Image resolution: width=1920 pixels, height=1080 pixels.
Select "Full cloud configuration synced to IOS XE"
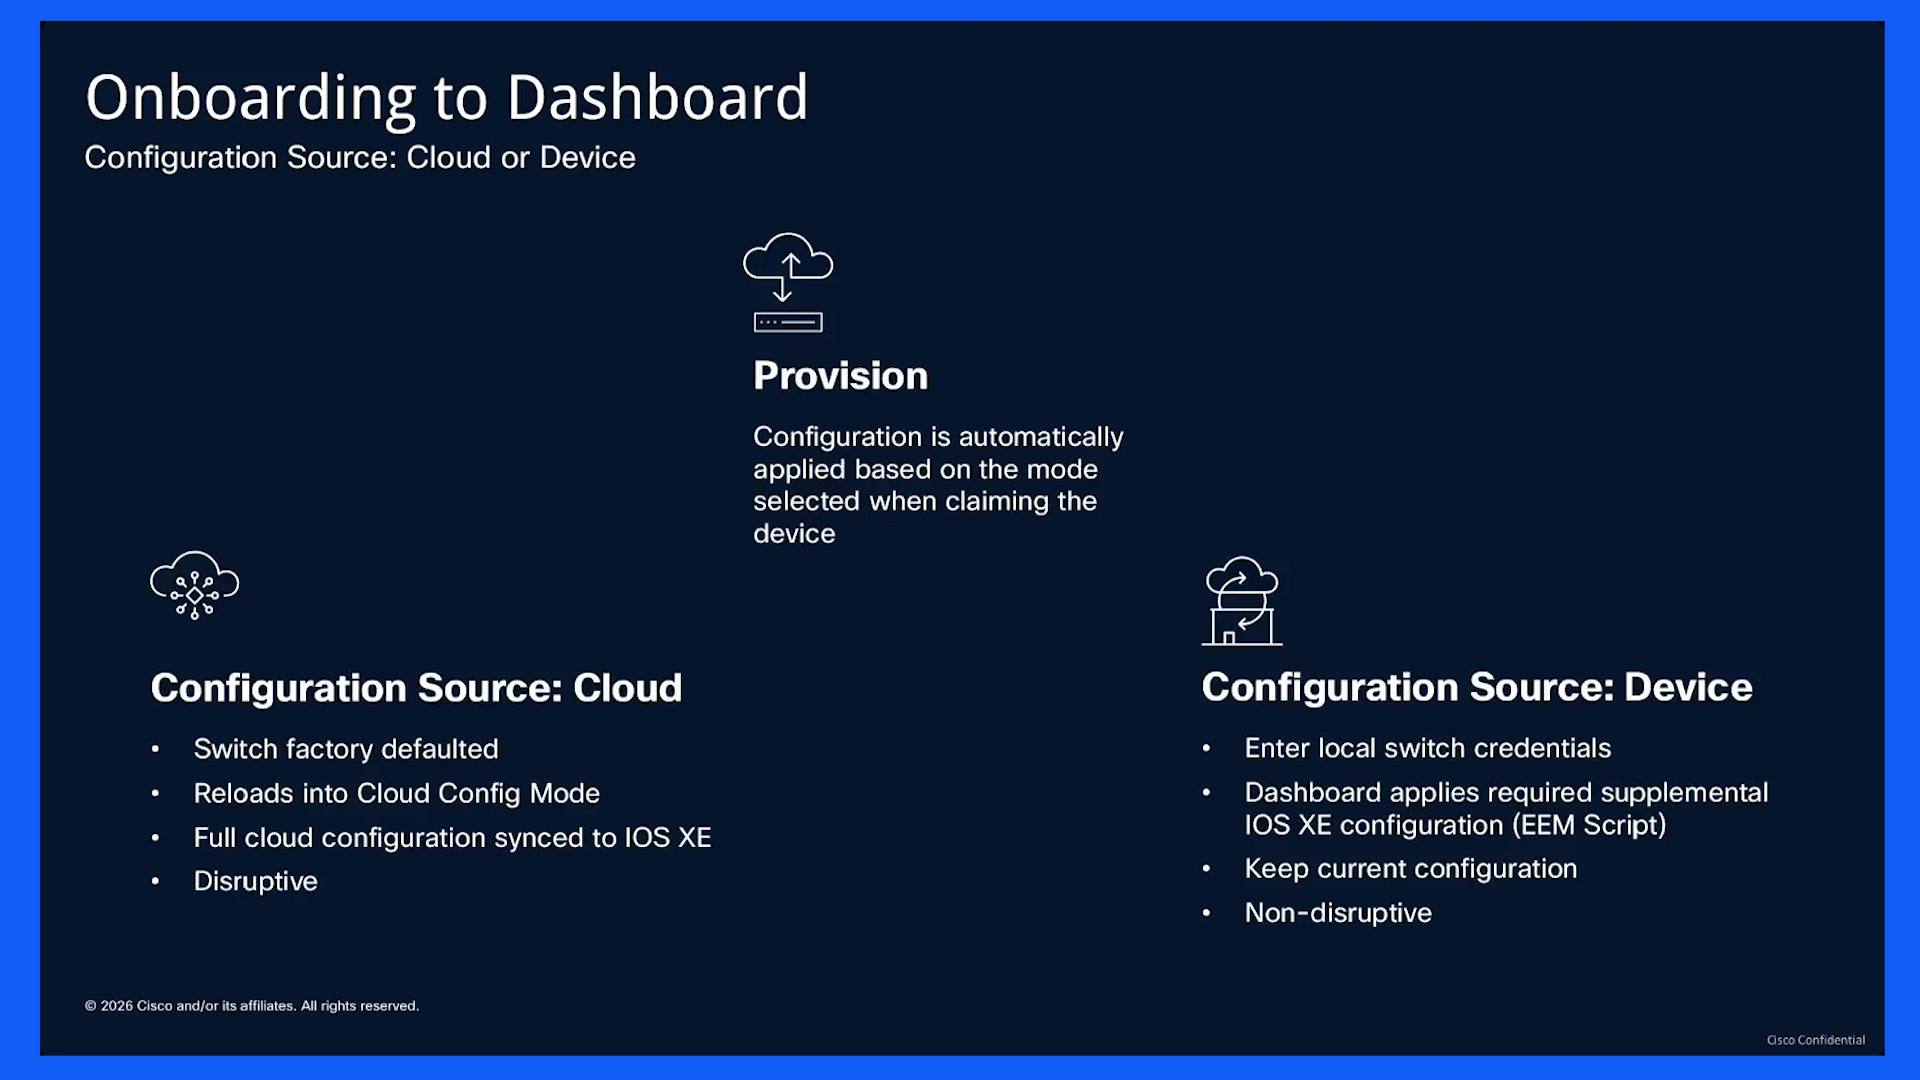(453, 837)
